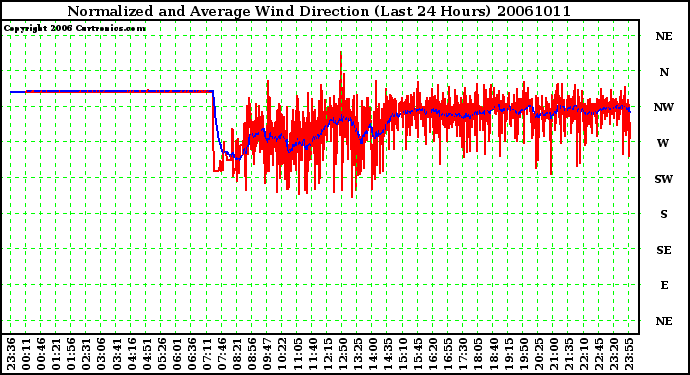Click the 18:05 time label
Image resolution: width=690 pixels, height=375 pixels.
pyautogui.click(x=478, y=354)
